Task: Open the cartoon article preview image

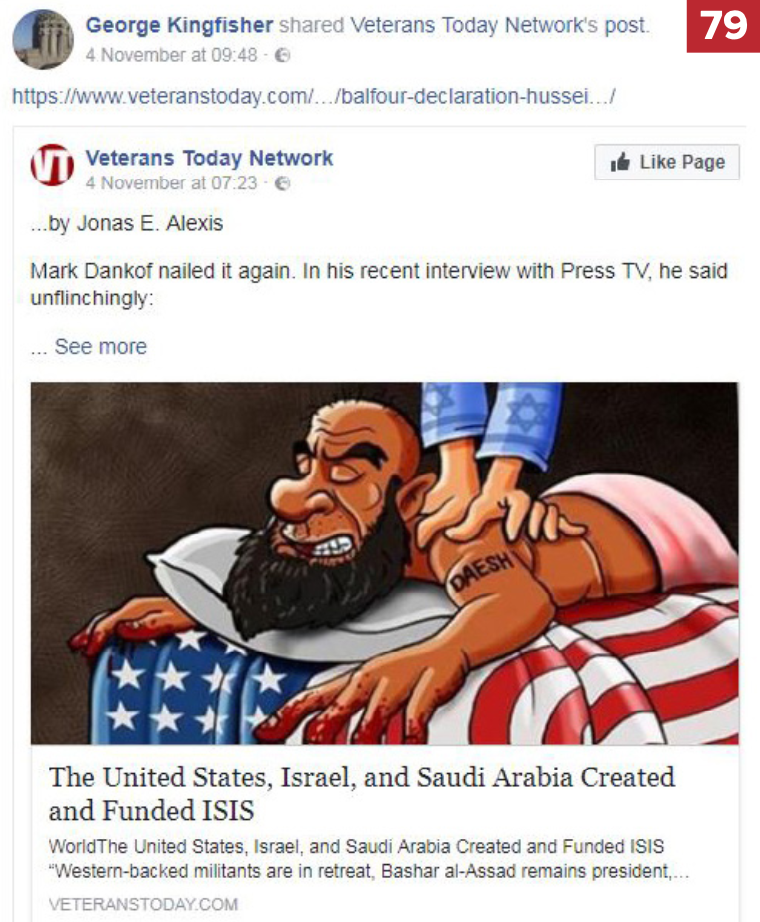Action: pos(385,563)
